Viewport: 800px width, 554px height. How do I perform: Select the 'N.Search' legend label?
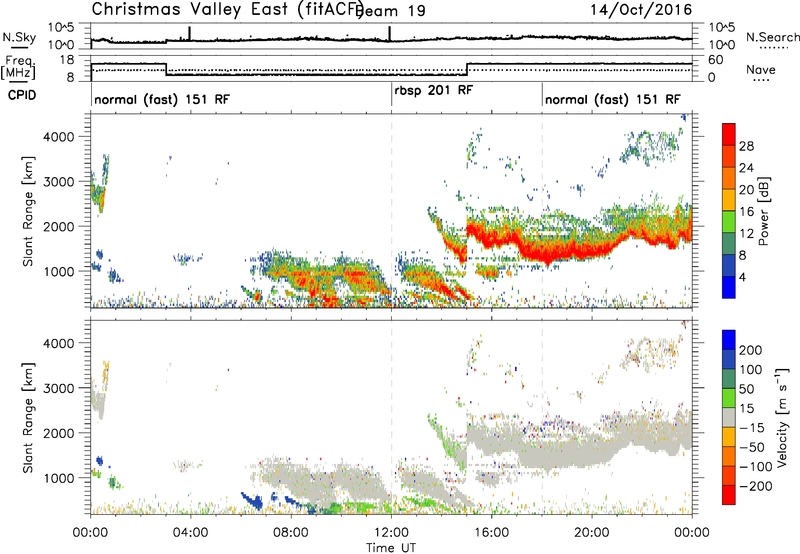pyautogui.click(x=772, y=37)
